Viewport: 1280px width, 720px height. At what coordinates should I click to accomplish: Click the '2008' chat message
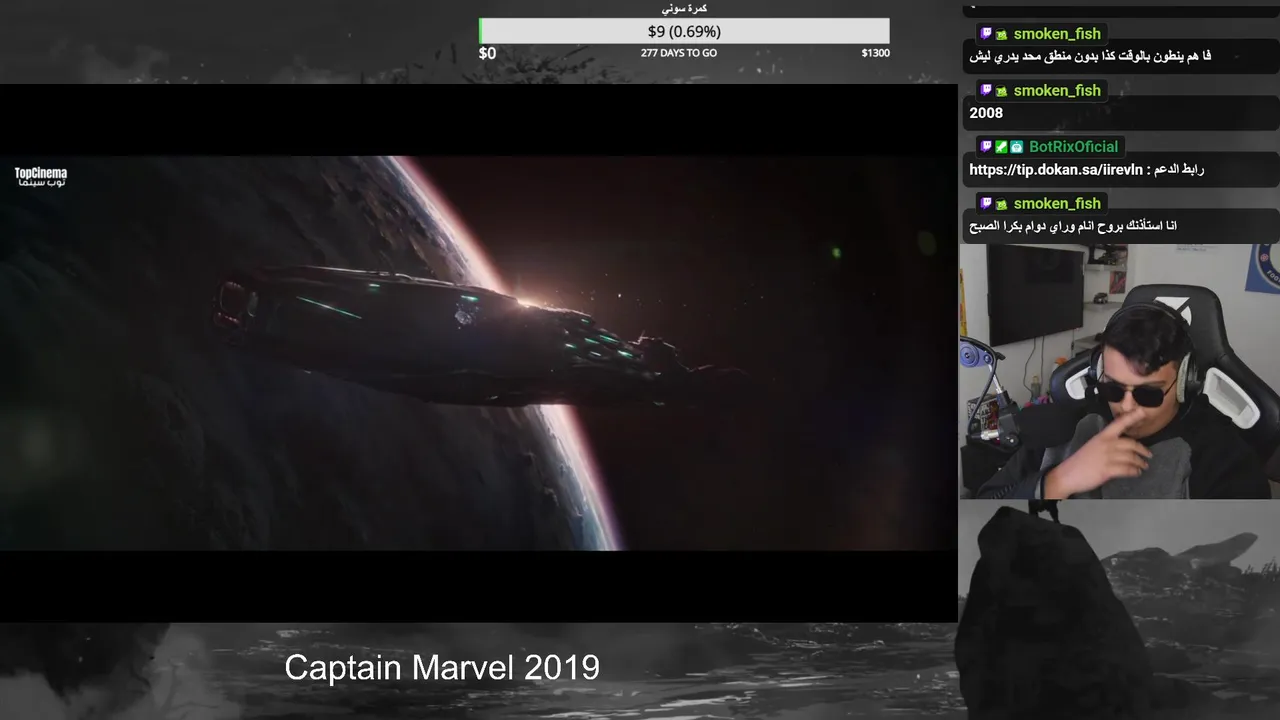[x=986, y=113]
